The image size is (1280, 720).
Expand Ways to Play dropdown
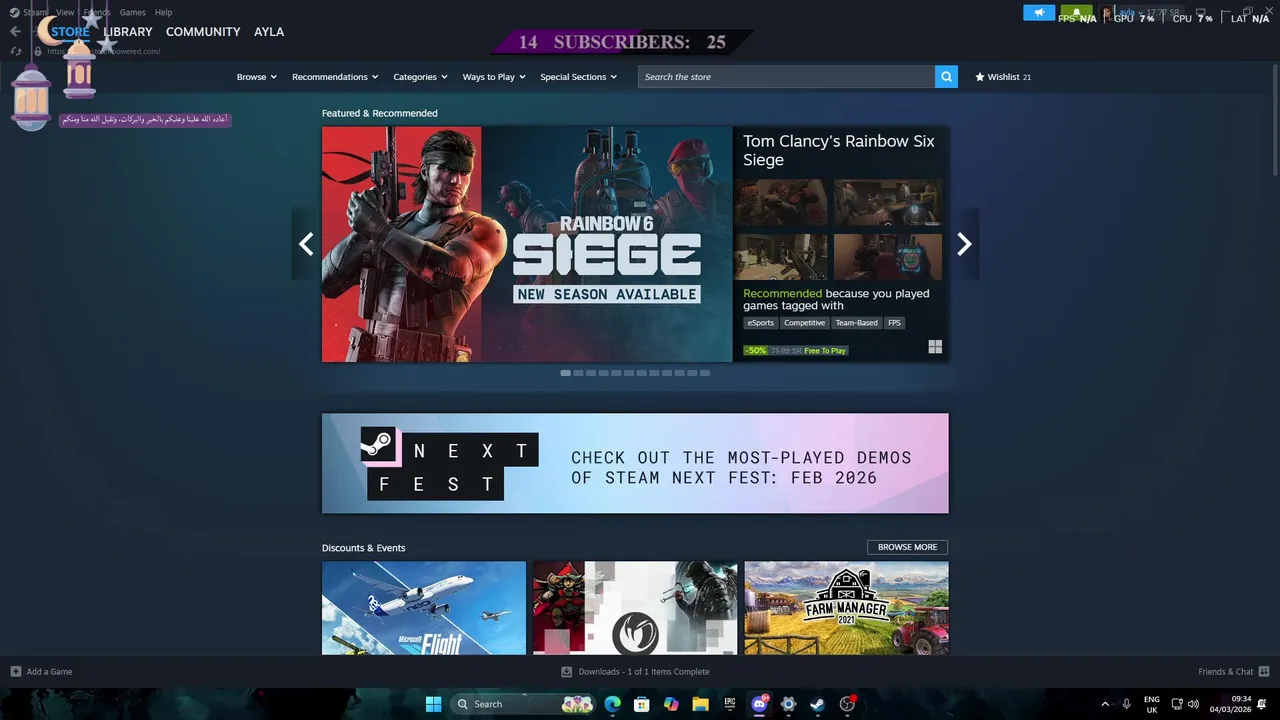494,77
